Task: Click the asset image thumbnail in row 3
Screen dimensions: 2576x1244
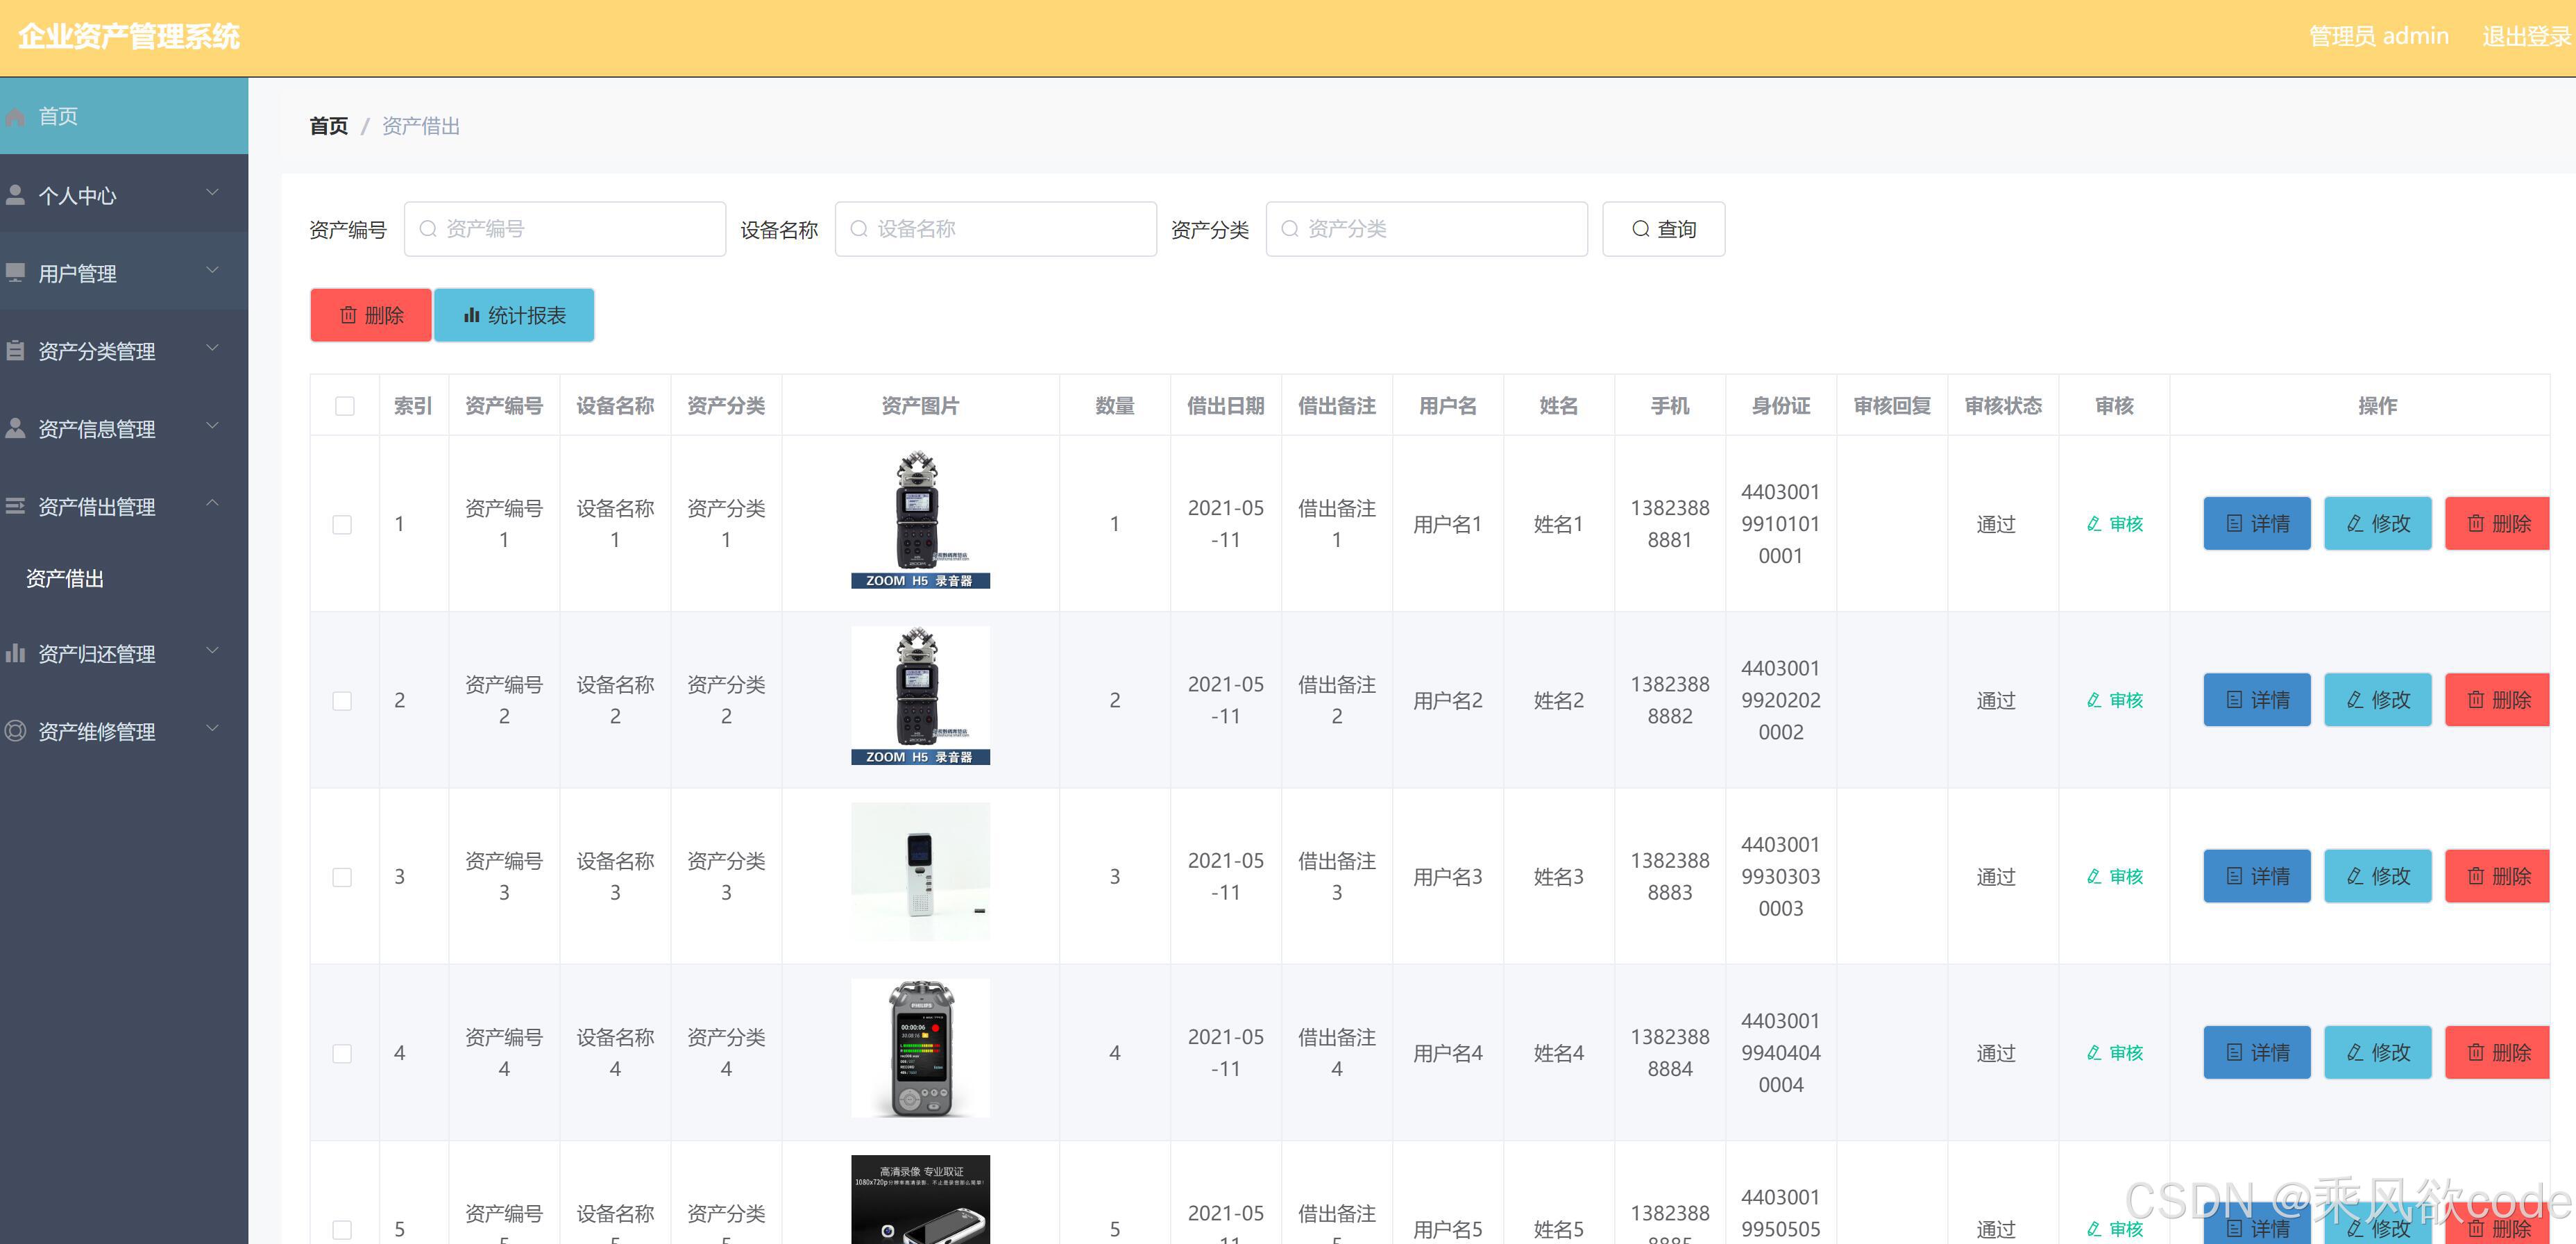Action: click(x=920, y=873)
